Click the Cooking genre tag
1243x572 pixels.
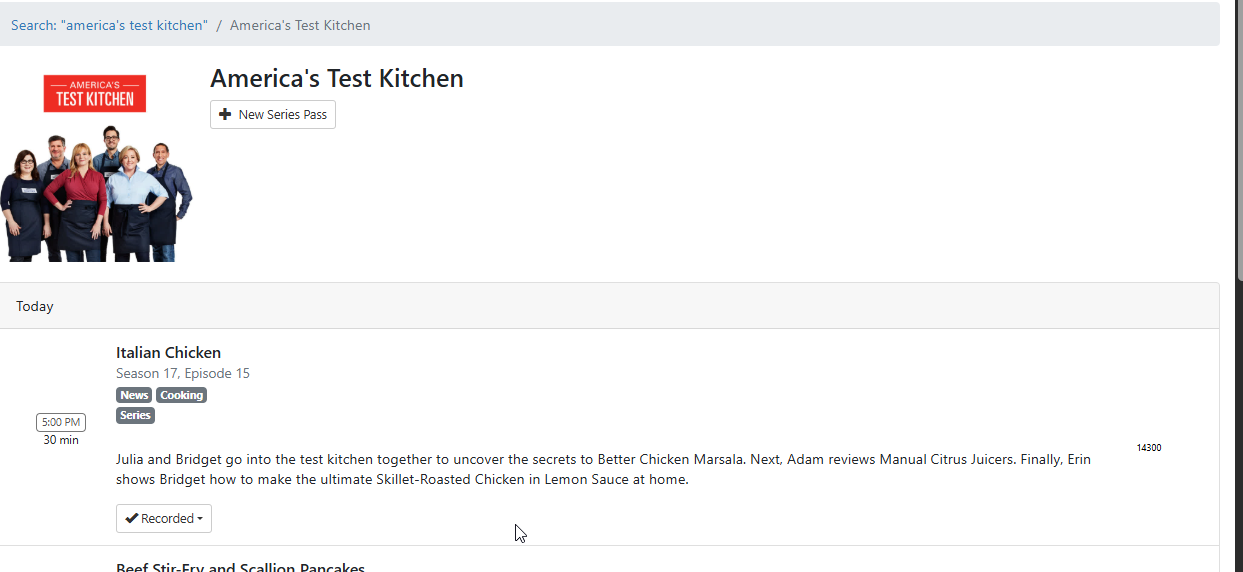tap(182, 395)
